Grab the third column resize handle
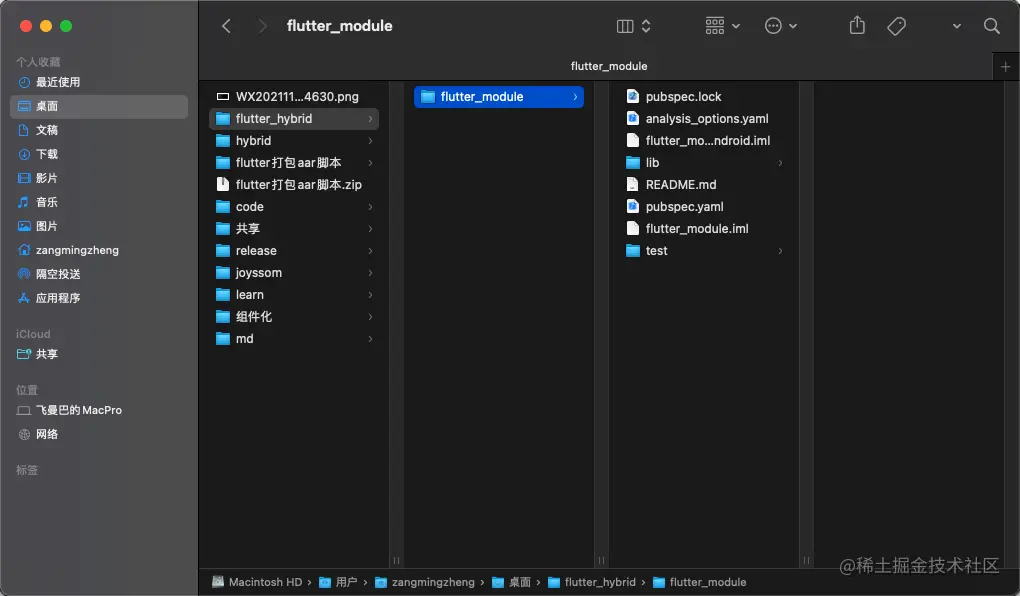 (x=806, y=560)
